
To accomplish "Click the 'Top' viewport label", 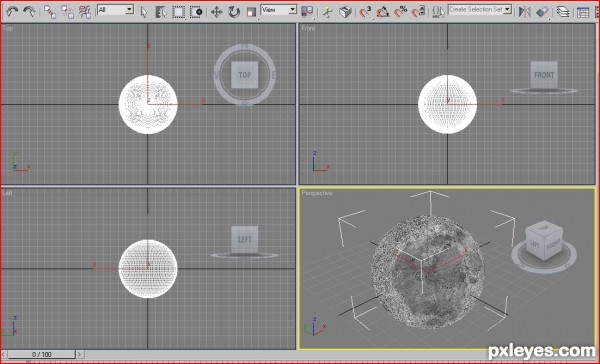I will click(7, 28).
